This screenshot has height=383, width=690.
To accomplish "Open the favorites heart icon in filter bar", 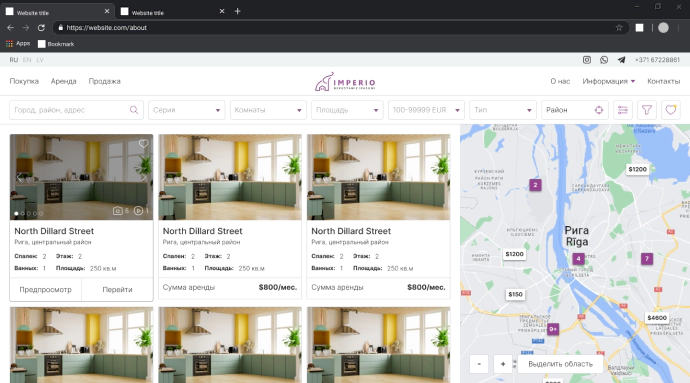I will (x=671, y=110).
